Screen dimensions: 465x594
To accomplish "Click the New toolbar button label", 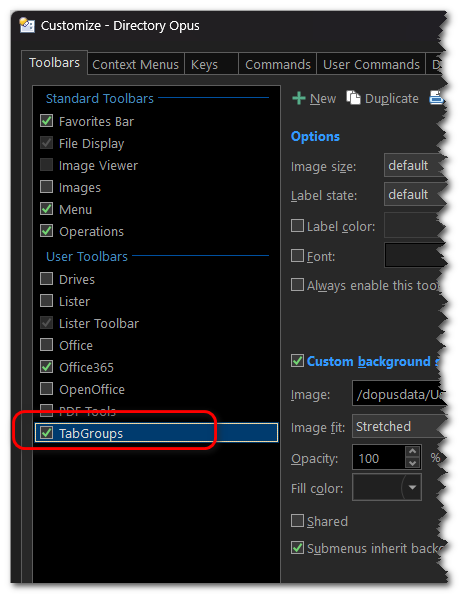I will point(323,98).
